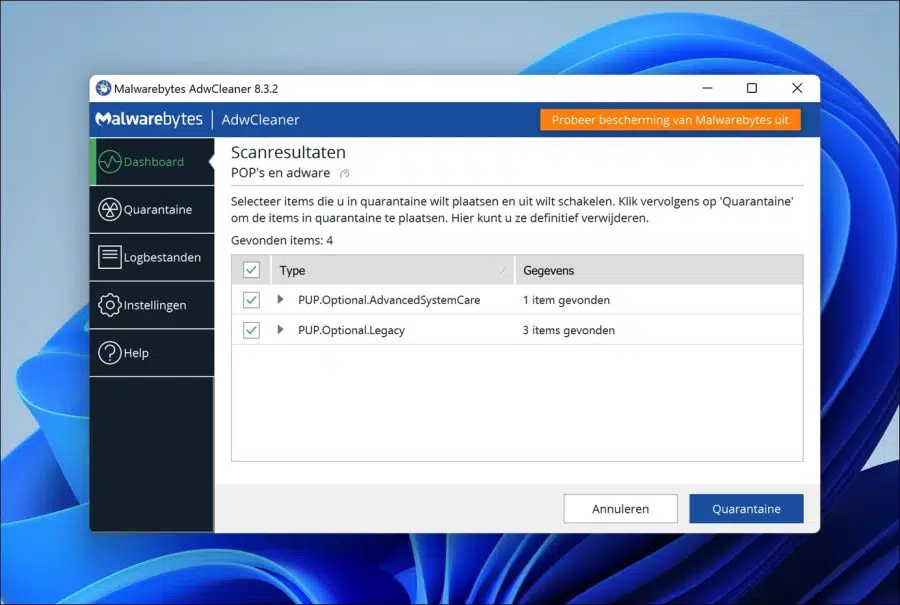
Task: Click the Help question mark icon
Action: point(110,352)
